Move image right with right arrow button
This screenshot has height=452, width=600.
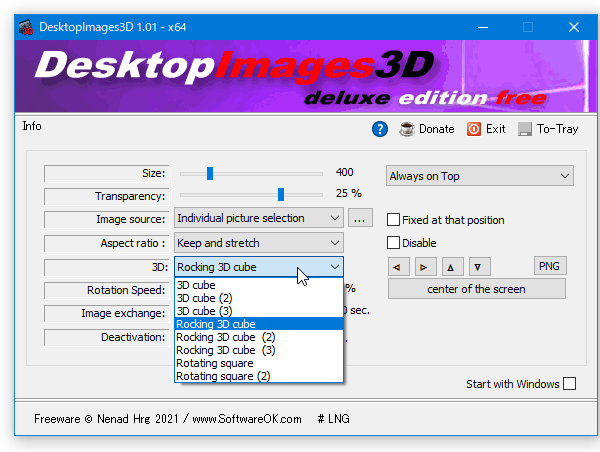pos(426,267)
